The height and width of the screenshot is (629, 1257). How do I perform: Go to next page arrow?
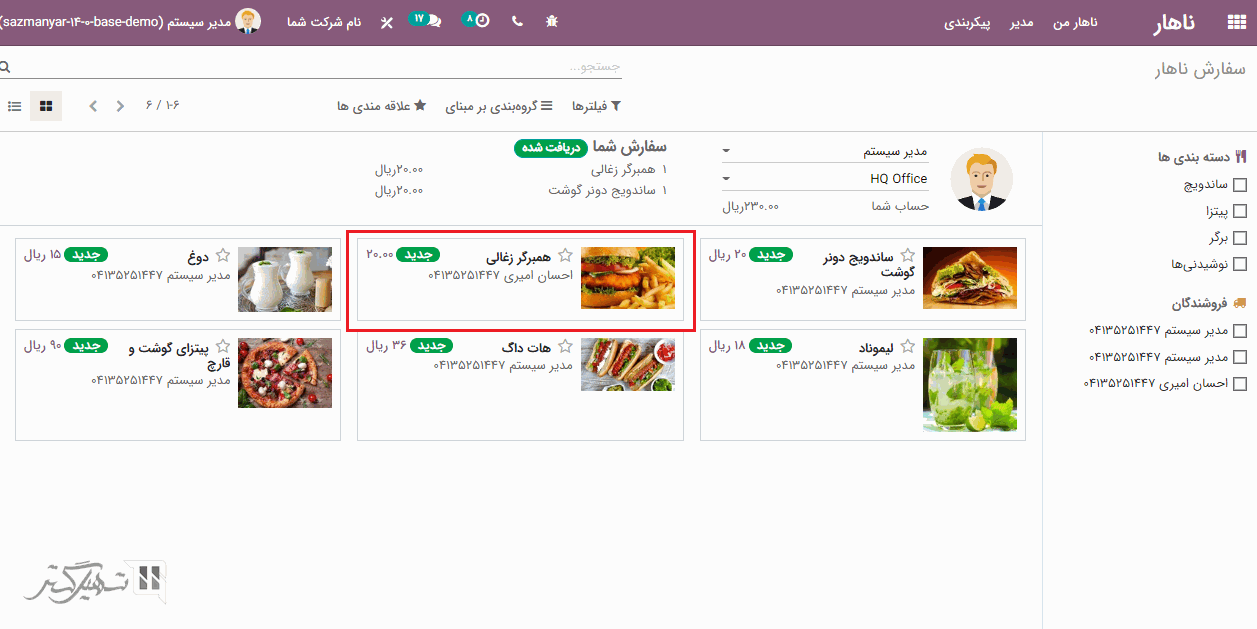point(93,106)
